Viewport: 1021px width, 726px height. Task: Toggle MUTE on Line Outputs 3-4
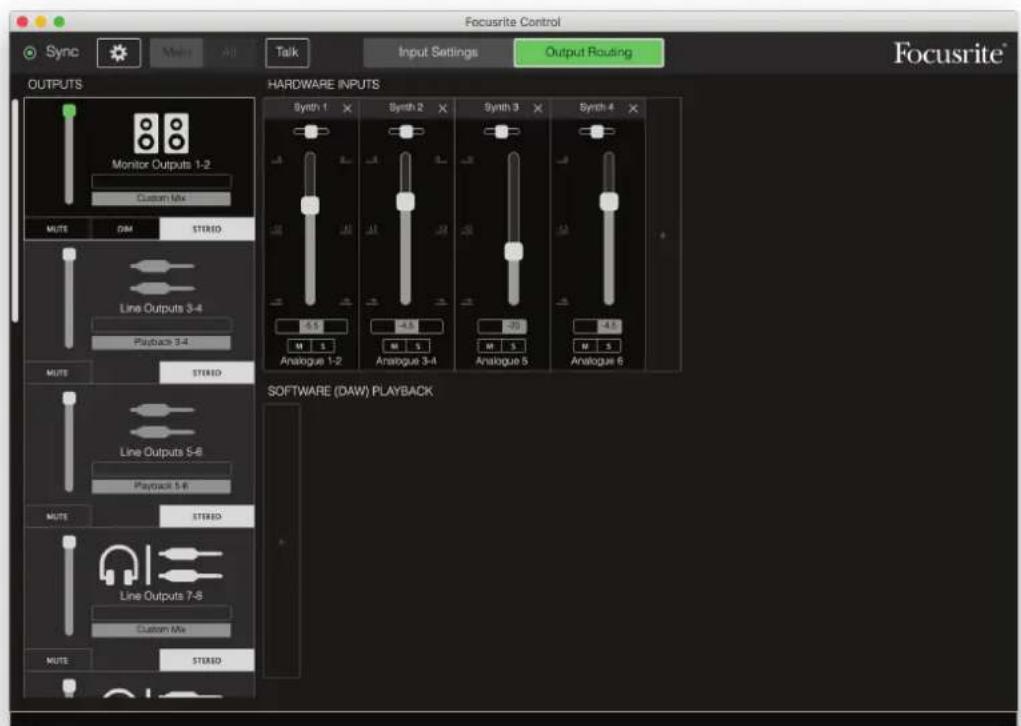pyautogui.click(x=57, y=373)
